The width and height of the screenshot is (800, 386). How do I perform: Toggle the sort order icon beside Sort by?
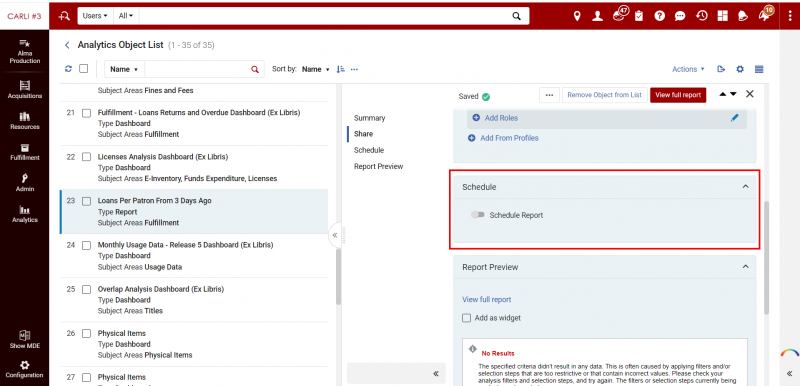pos(341,69)
